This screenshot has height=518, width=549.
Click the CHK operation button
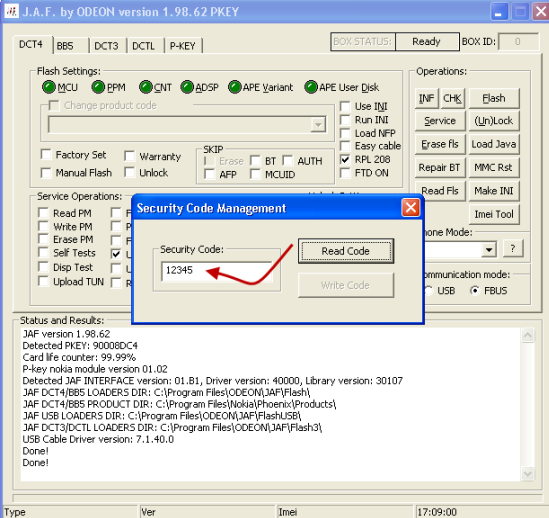[x=452, y=98]
